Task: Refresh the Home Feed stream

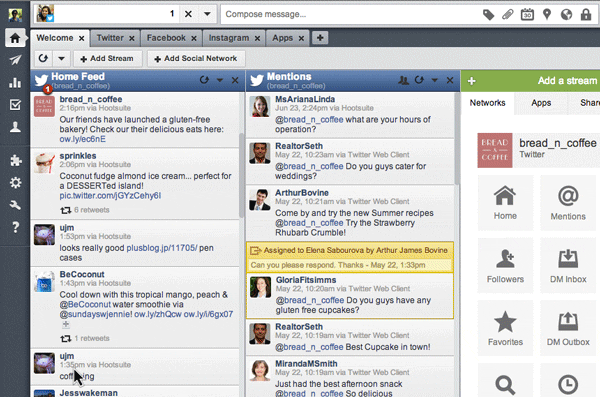Action: [204, 80]
